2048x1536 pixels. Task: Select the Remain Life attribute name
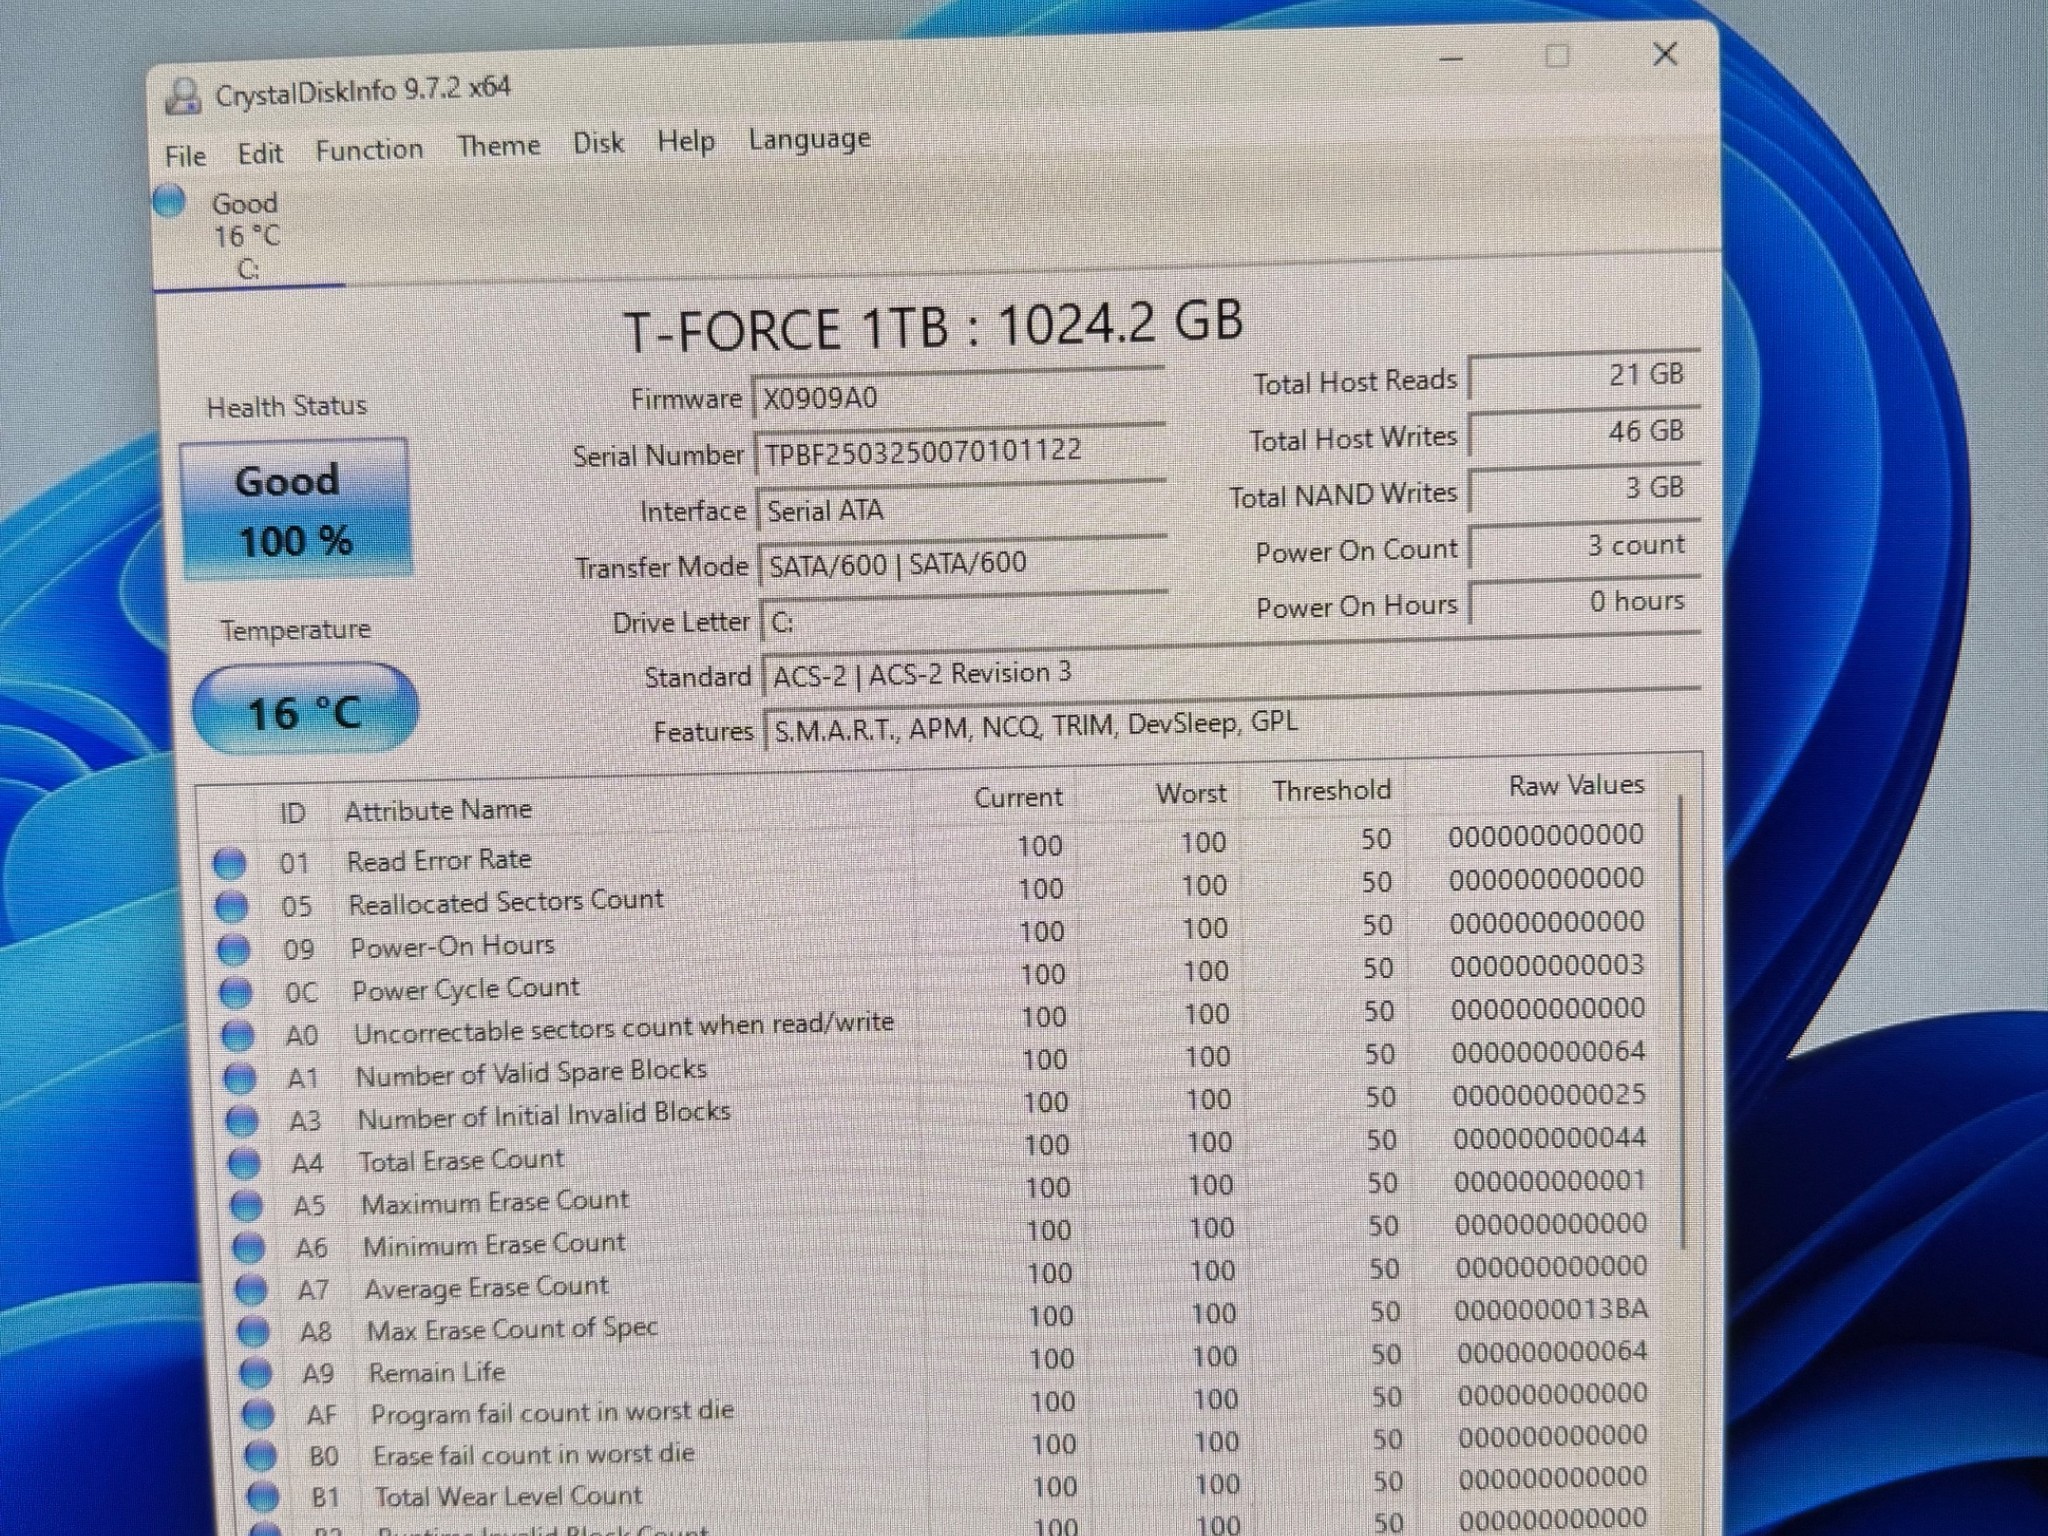pyautogui.click(x=437, y=1372)
